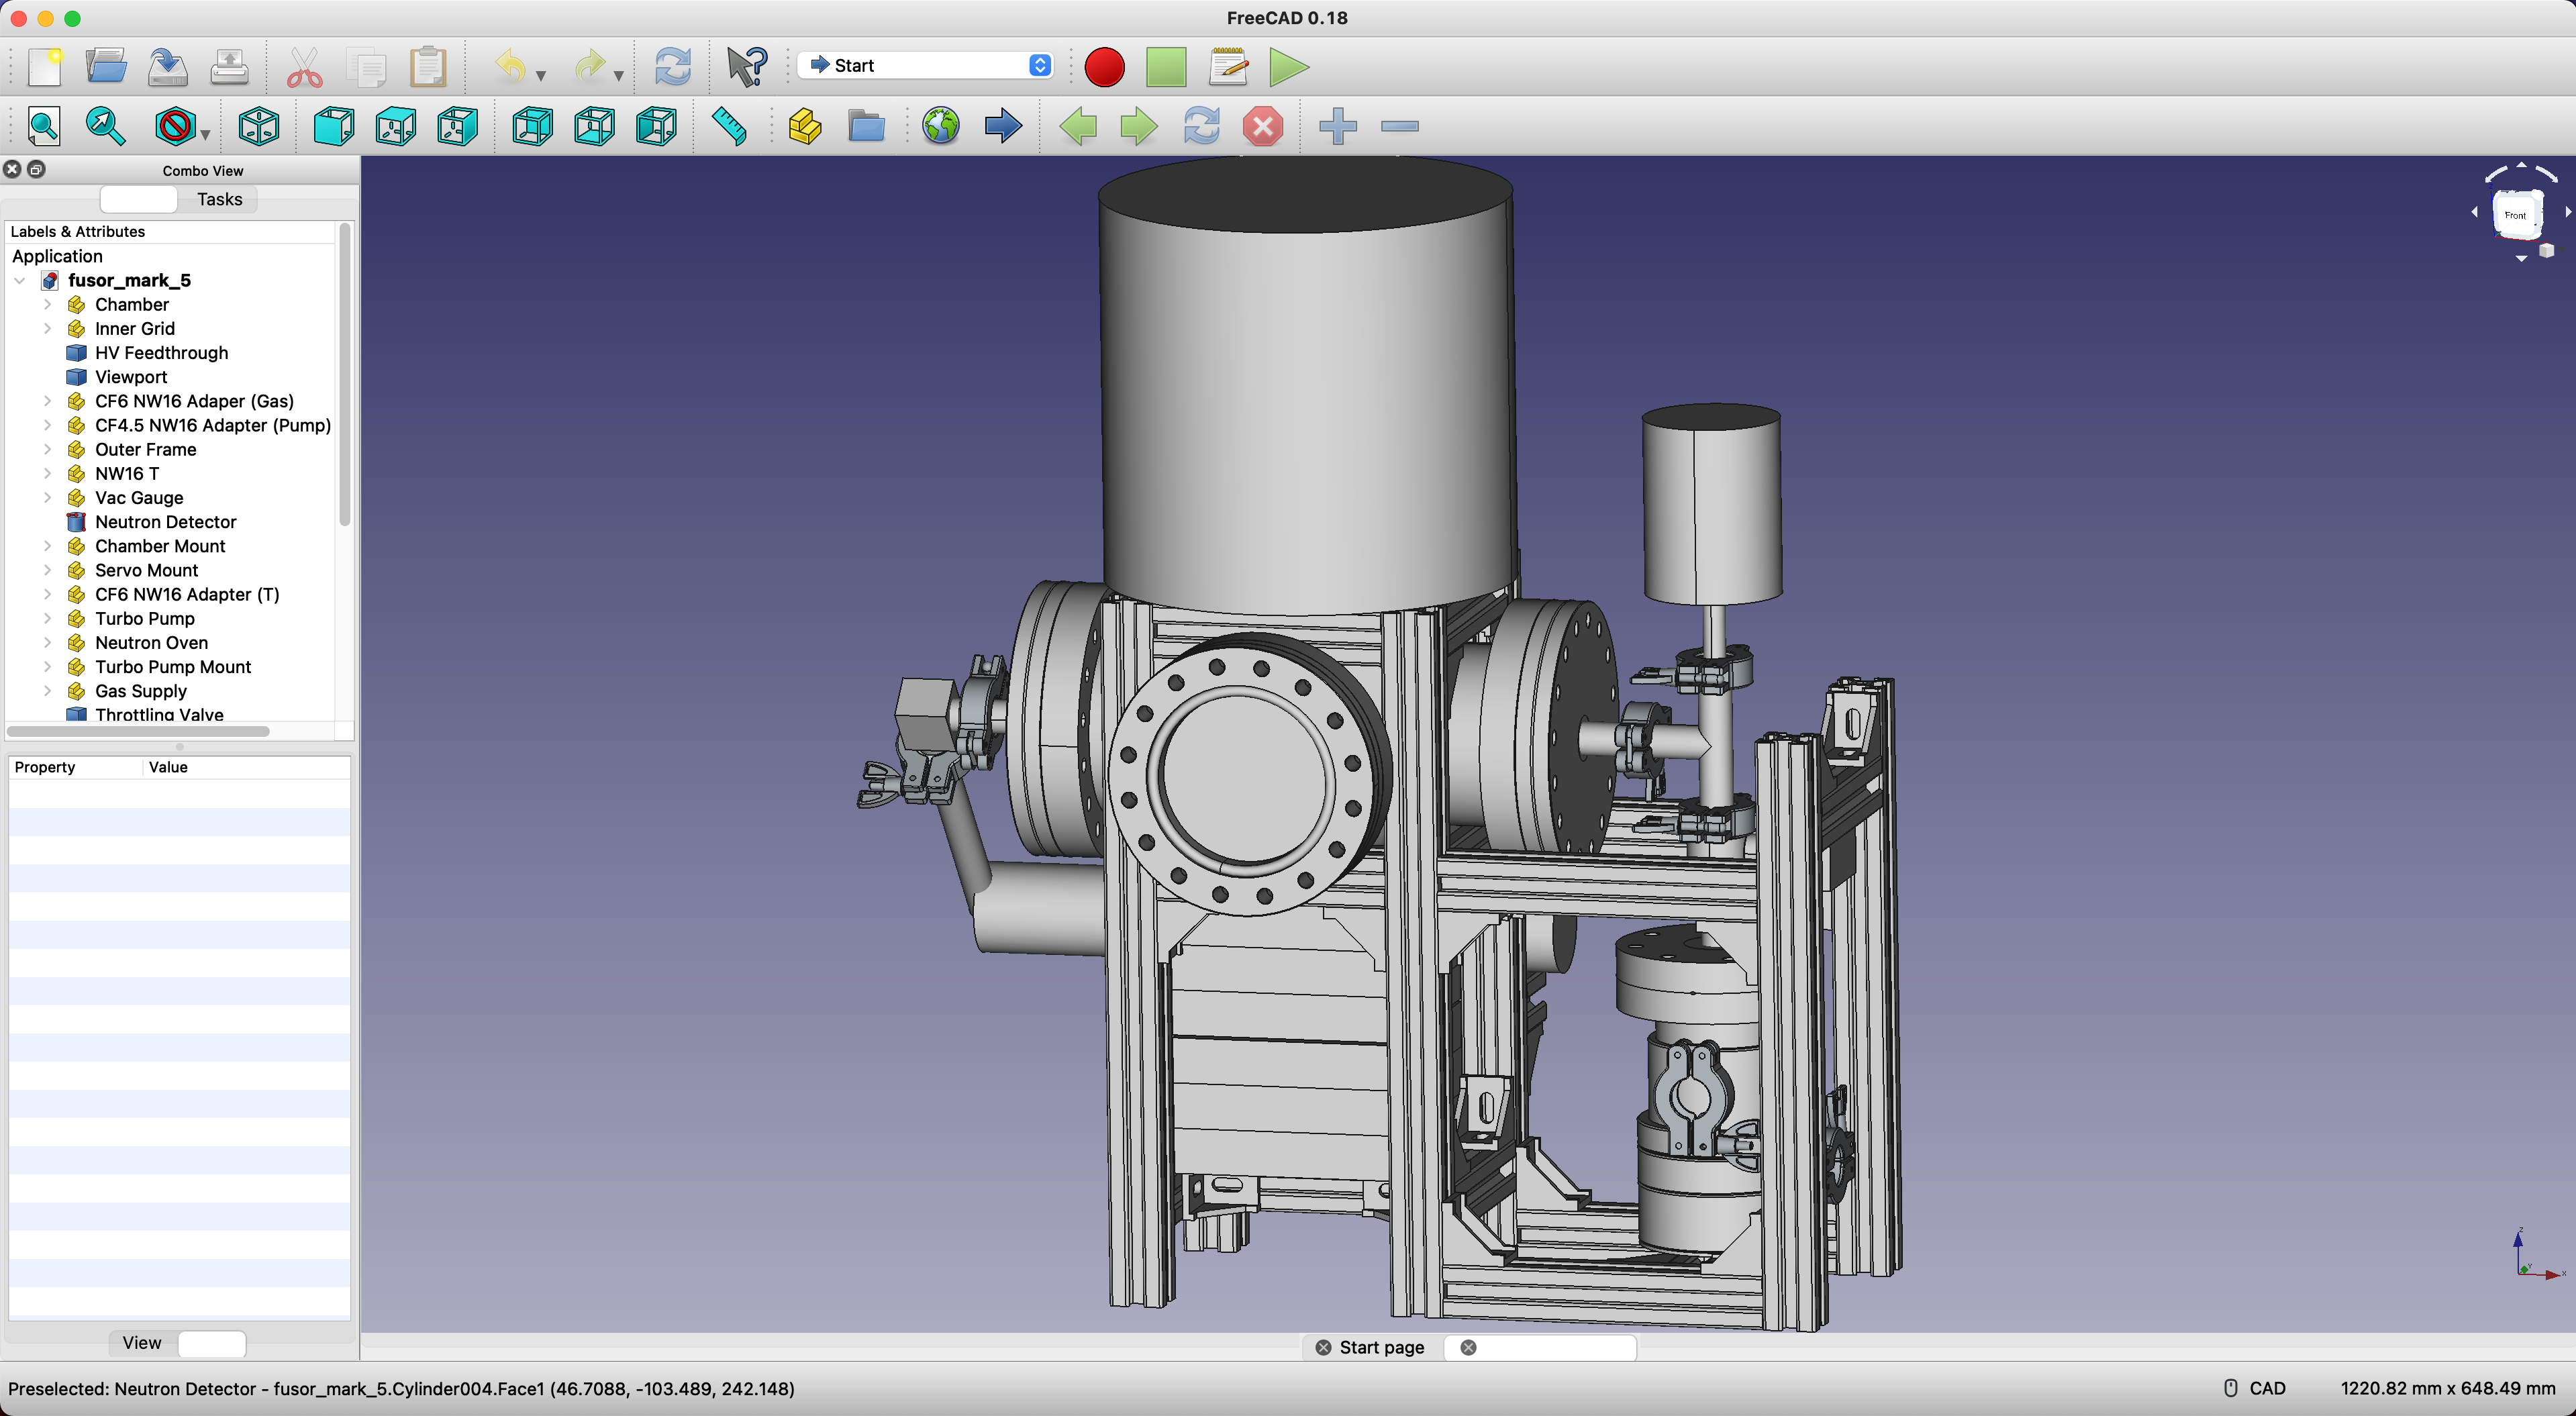Viewport: 2576px width, 1416px height.
Task: Expand the Vac Gauge tree item
Action: tap(47, 497)
